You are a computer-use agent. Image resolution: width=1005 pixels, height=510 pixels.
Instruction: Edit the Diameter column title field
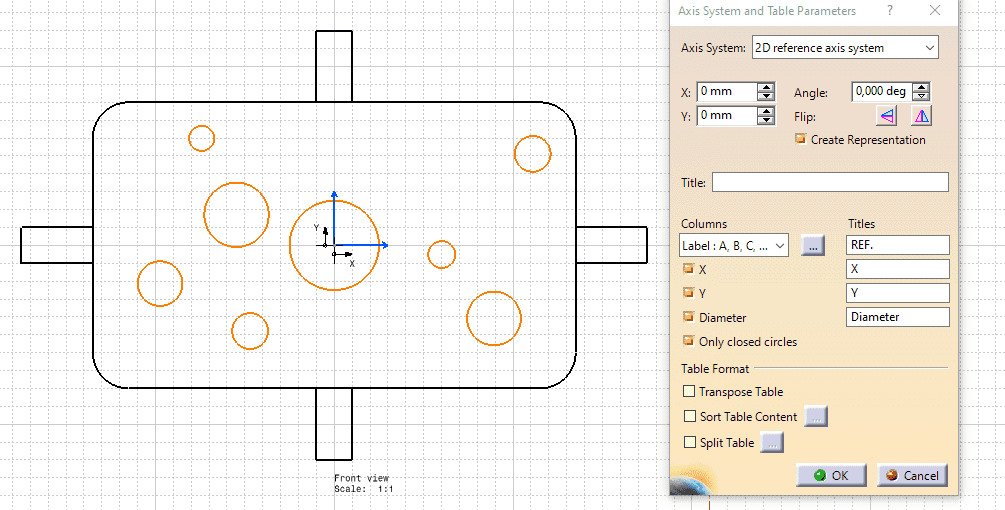tap(897, 317)
